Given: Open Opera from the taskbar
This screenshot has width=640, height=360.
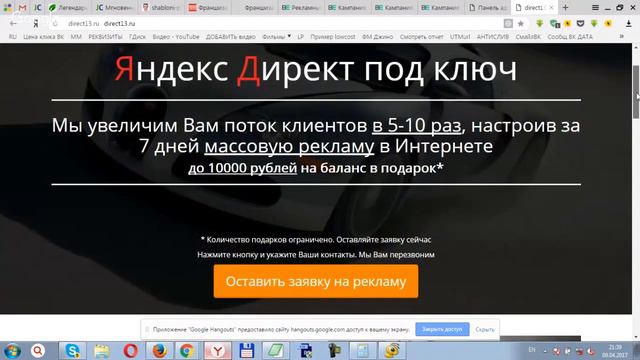Looking at the screenshot, I should coord(130,351).
